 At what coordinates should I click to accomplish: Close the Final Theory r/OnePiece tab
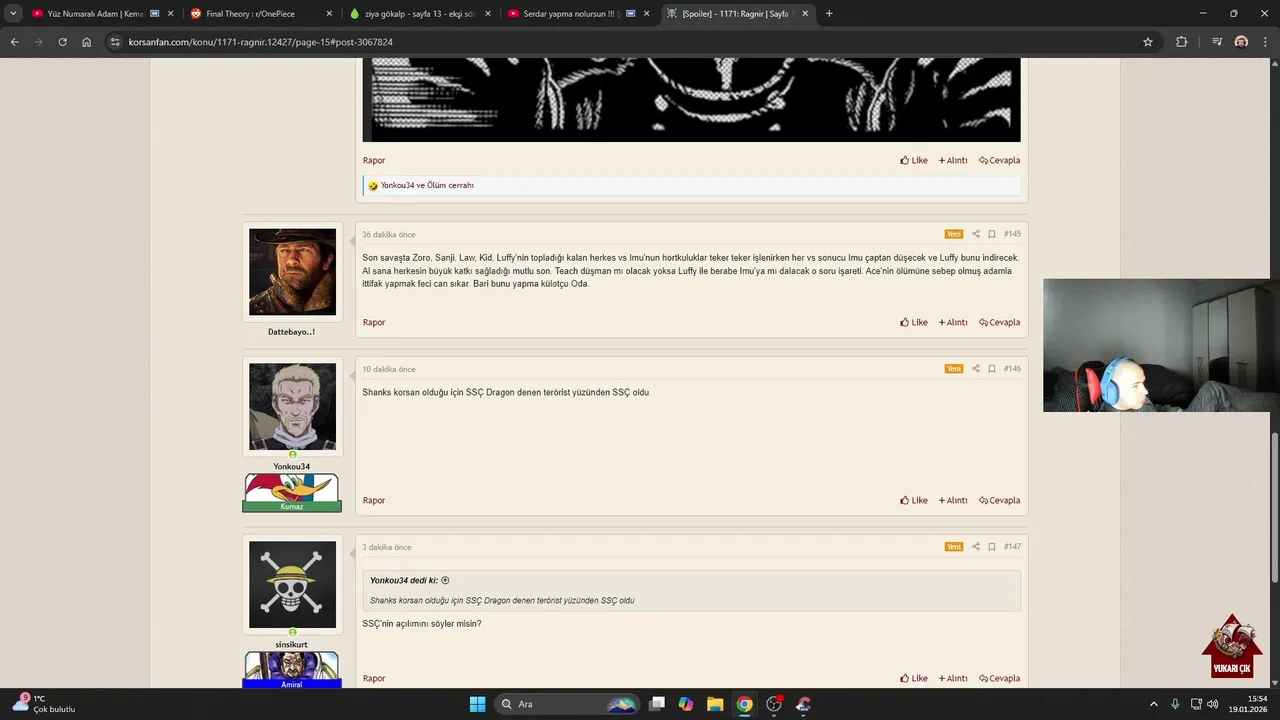click(x=329, y=14)
